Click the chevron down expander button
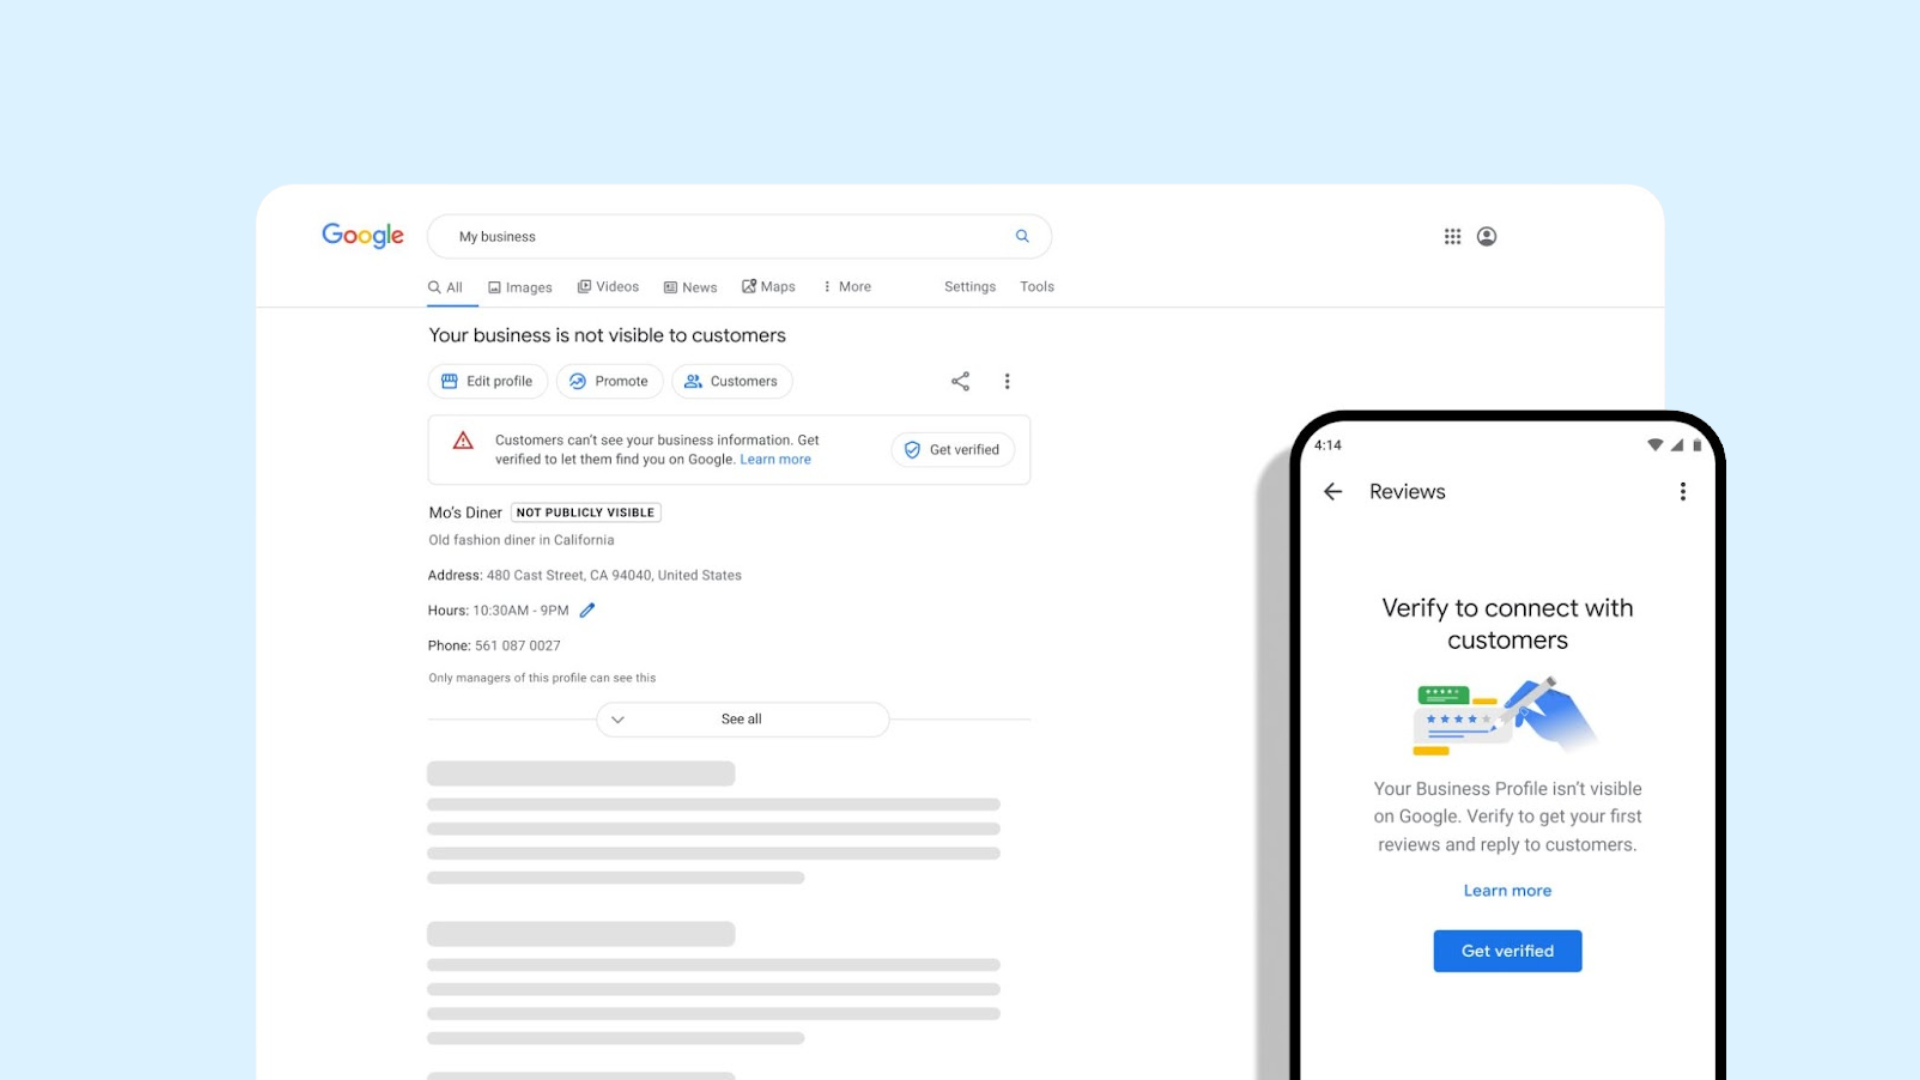 (616, 719)
